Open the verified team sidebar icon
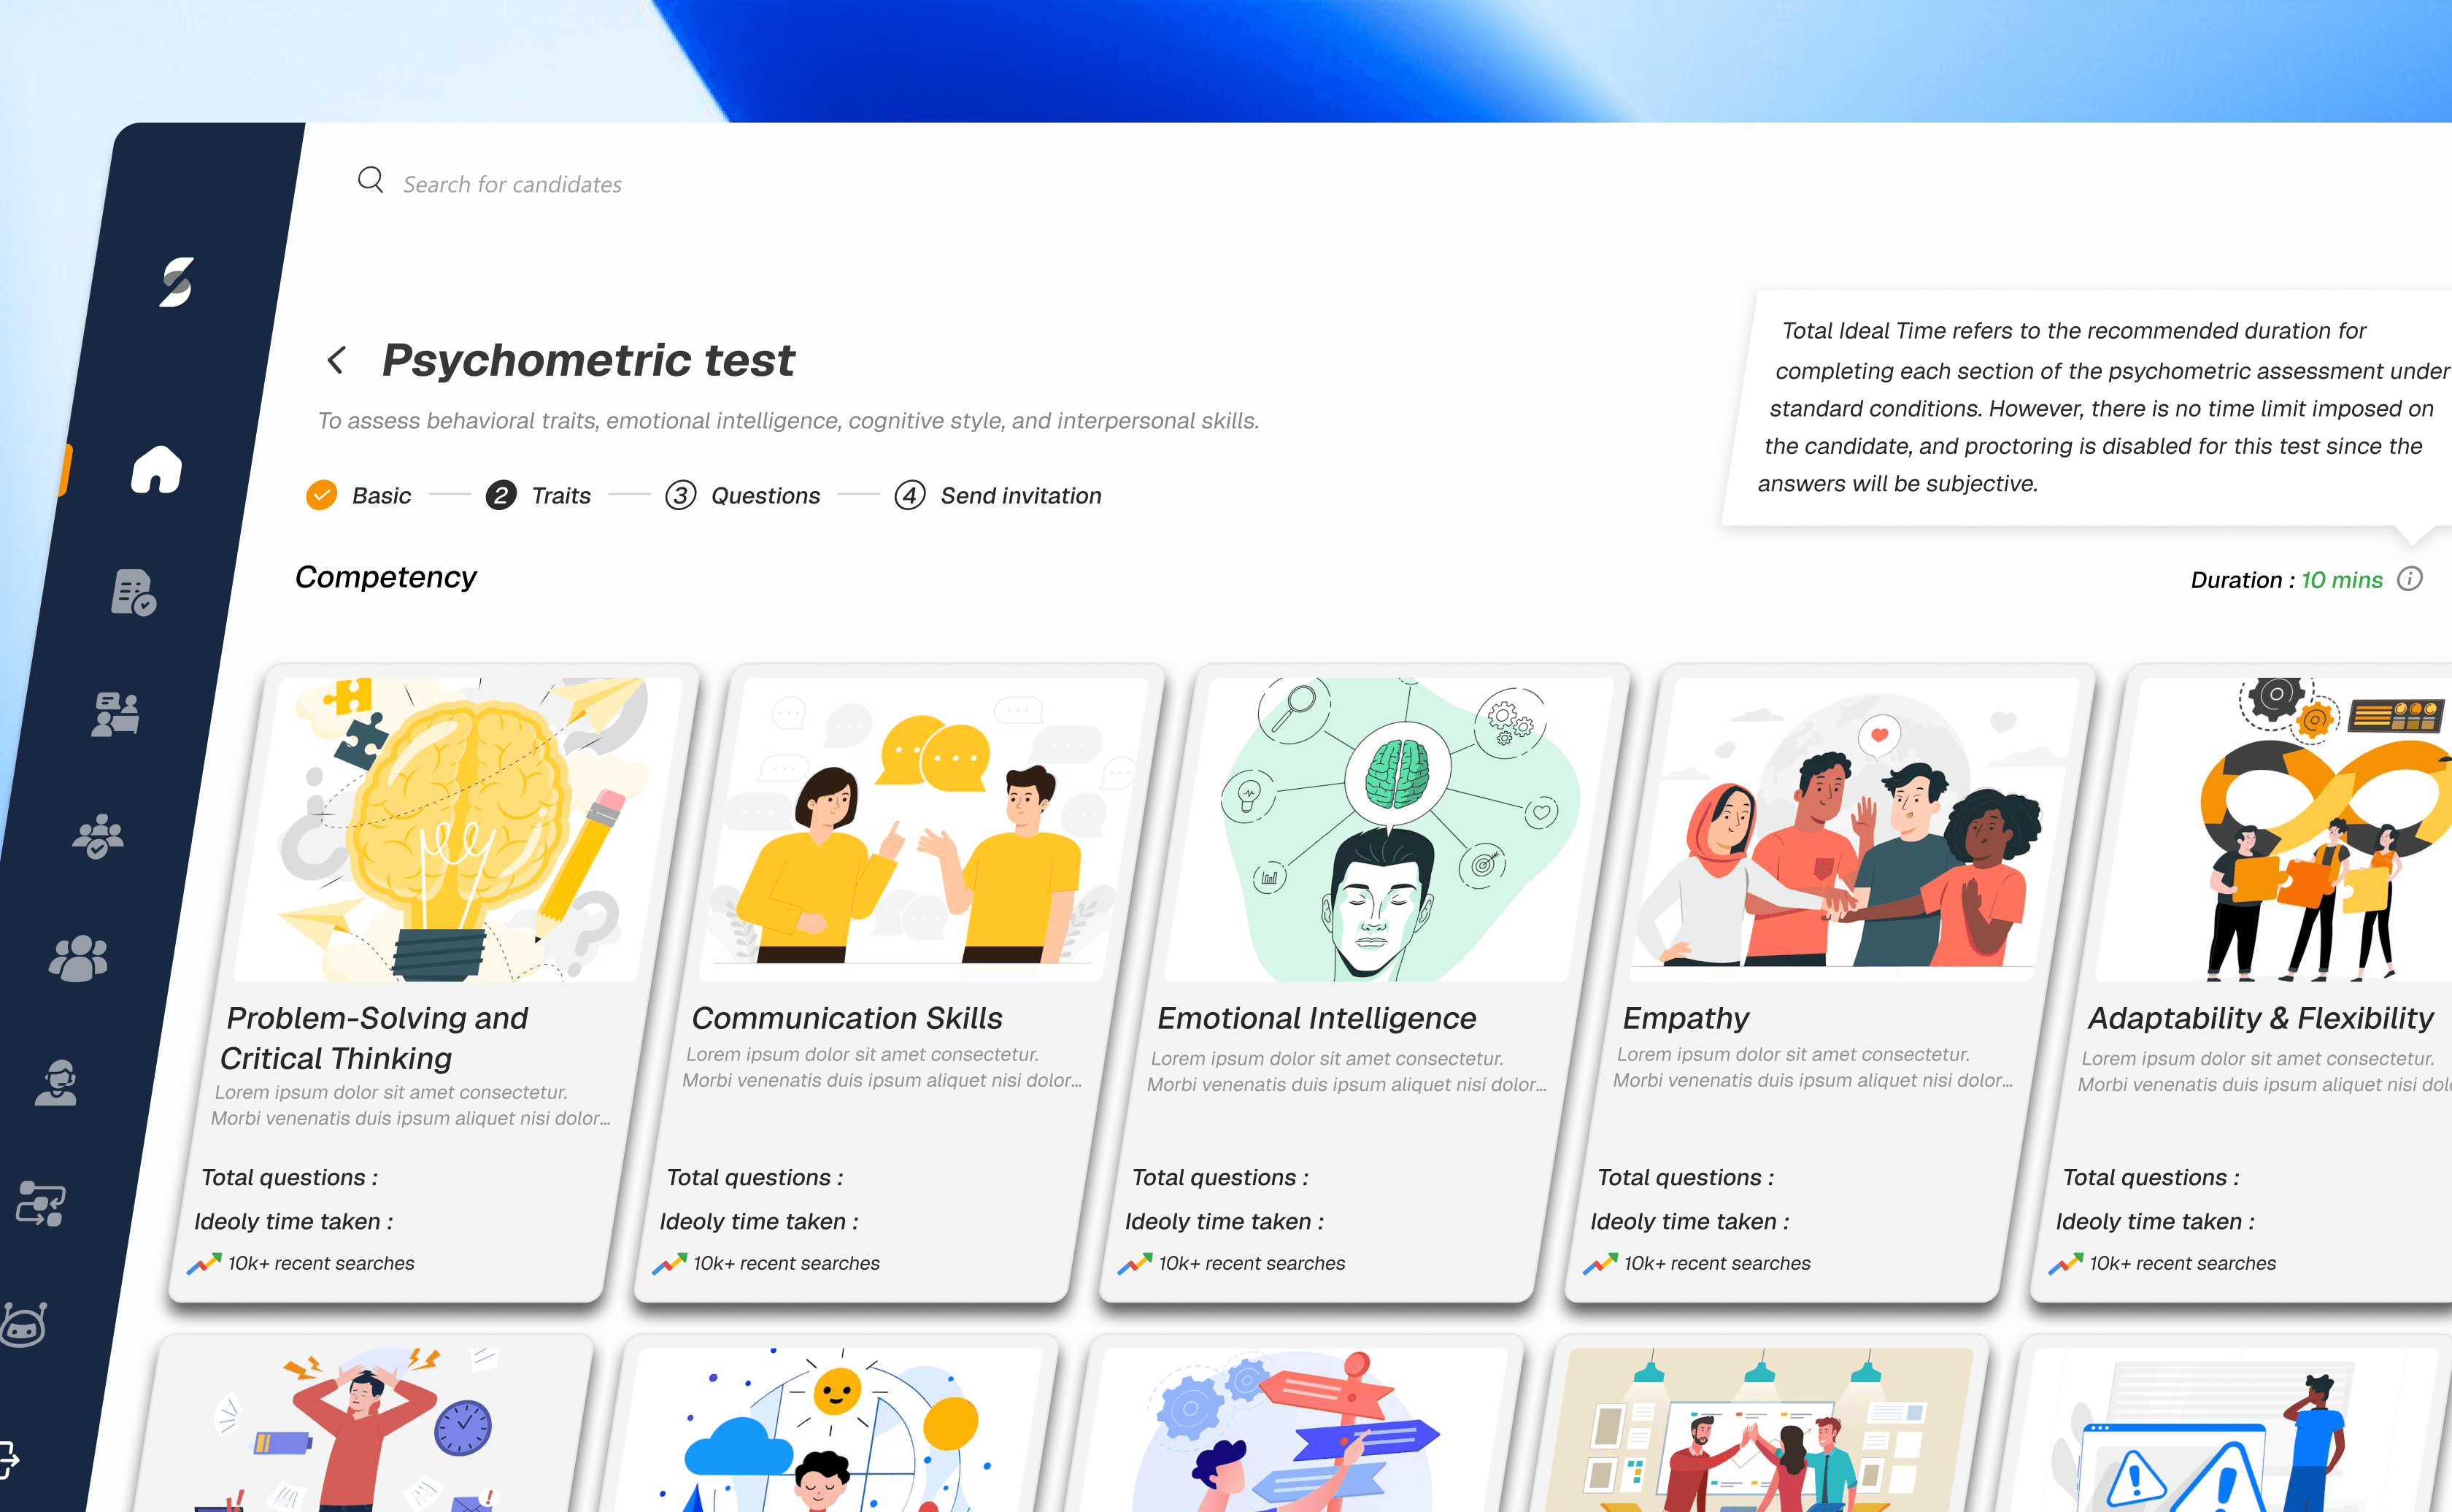 pos(99,836)
